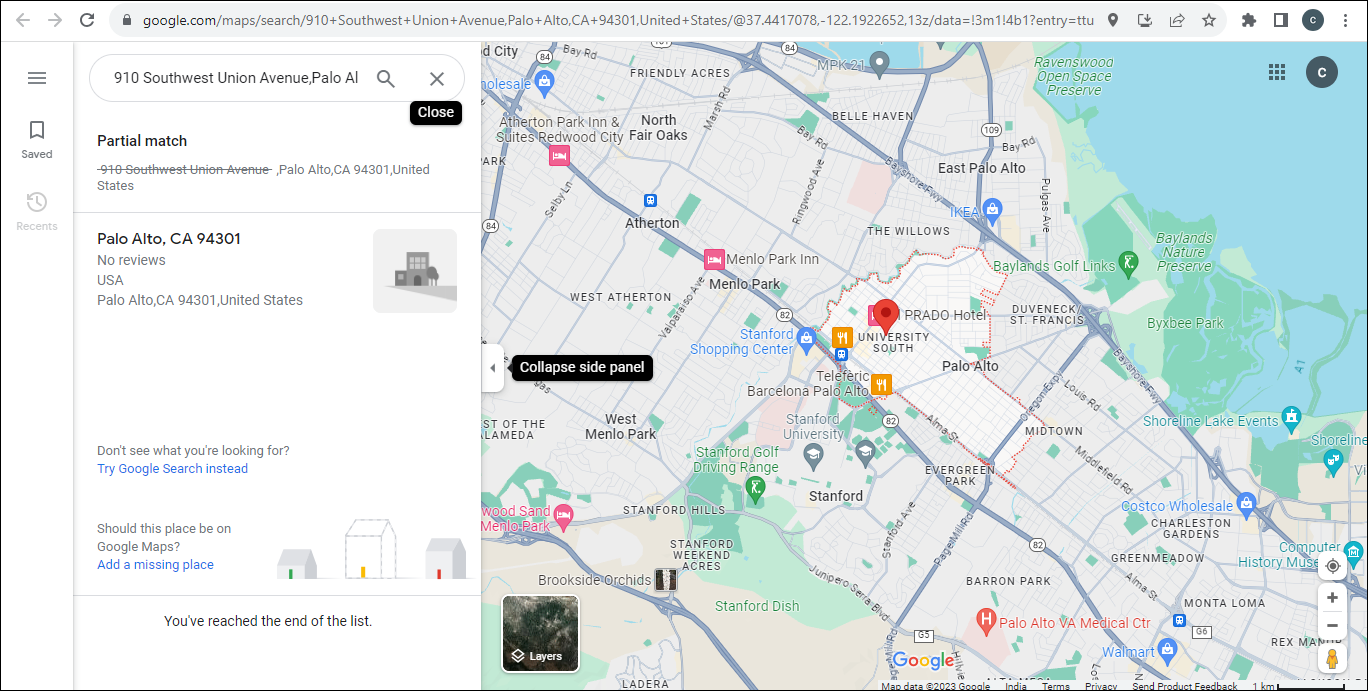Image resolution: width=1368 pixels, height=691 pixels.
Task: Select the MPK 21 pin
Action: pos(880,64)
